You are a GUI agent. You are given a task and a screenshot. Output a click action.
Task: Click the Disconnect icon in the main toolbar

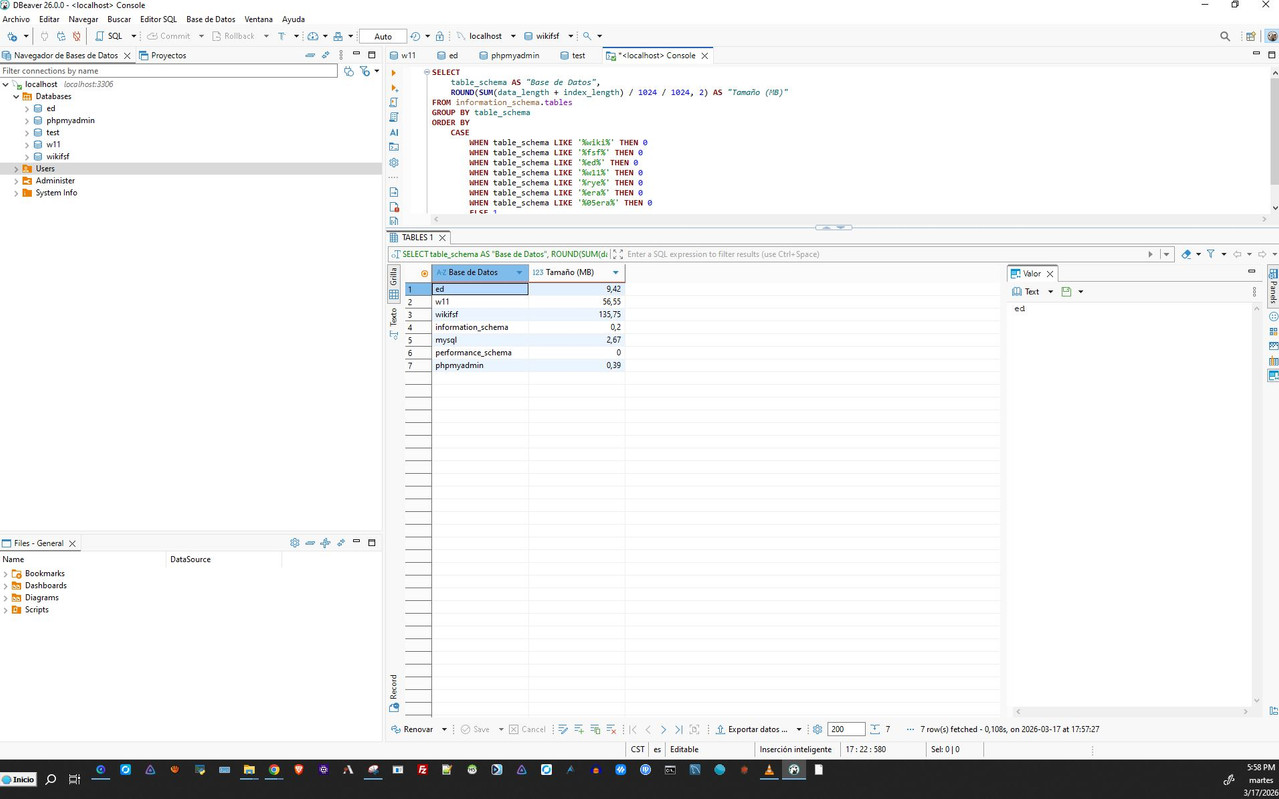click(77, 36)
